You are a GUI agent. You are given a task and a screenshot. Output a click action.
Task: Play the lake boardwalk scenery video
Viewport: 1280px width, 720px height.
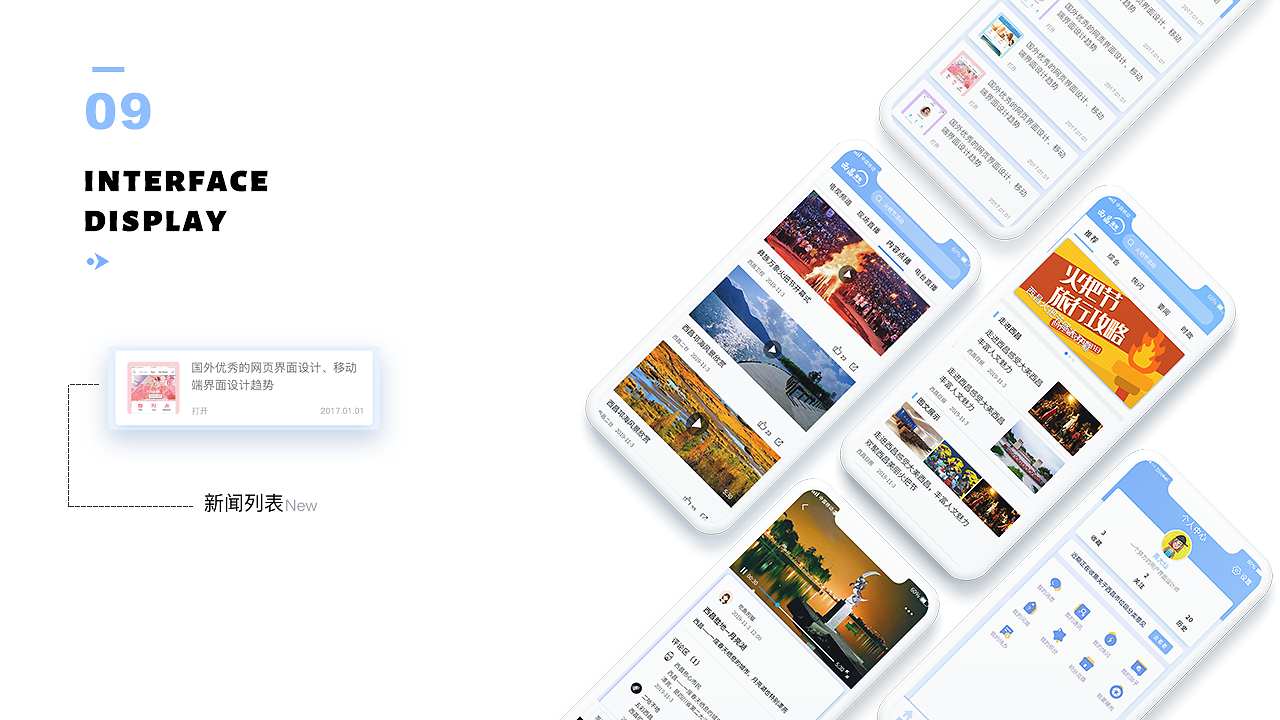coord(772,349)
